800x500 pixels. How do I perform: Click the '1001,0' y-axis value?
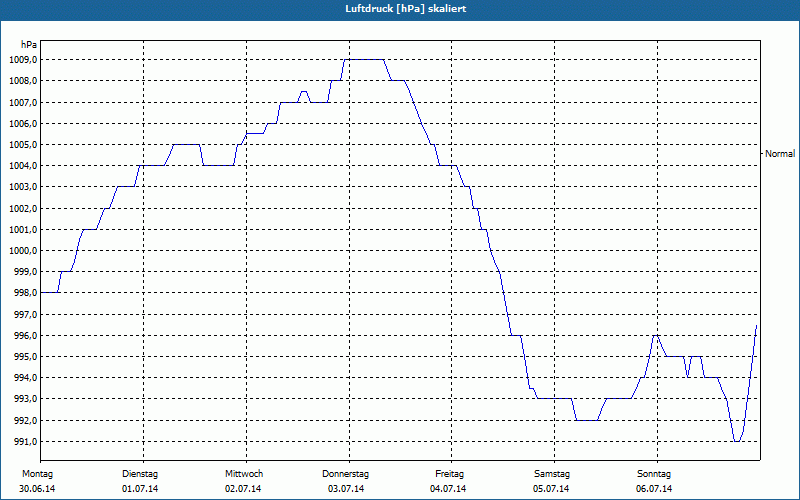point(23,230)
